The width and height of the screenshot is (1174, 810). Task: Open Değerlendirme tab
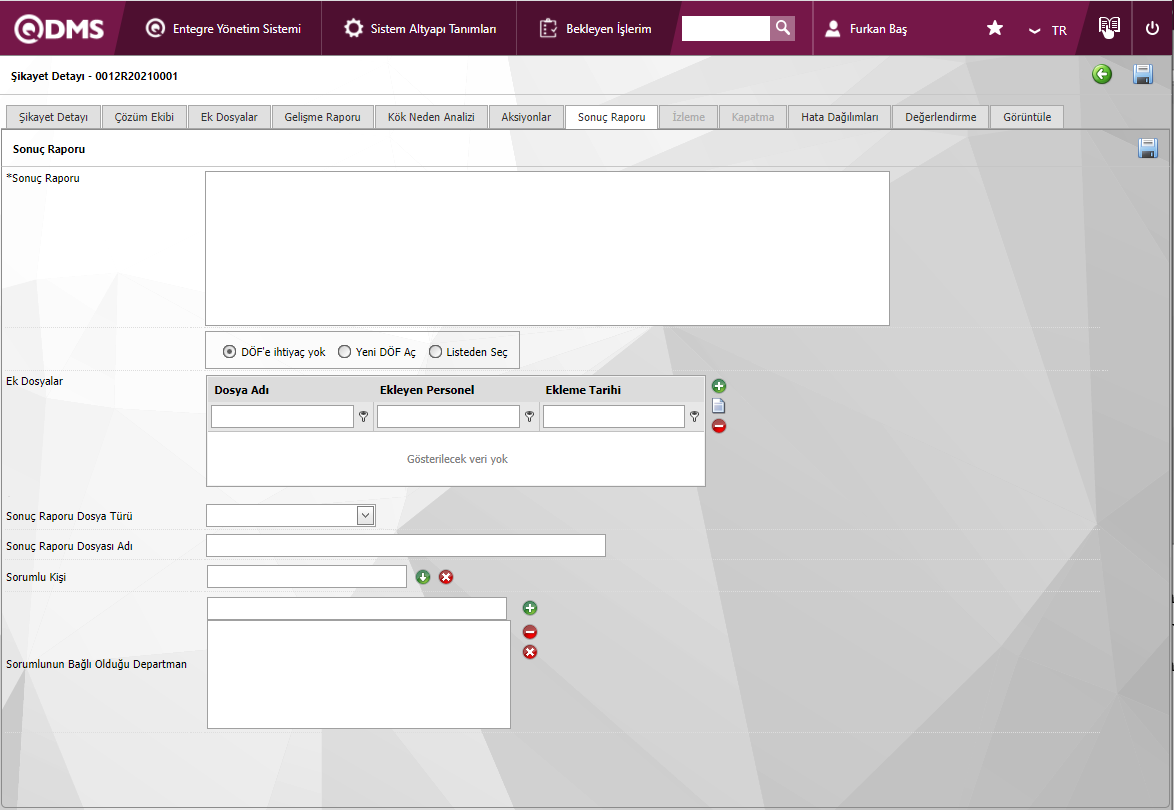tap(940, 117)
